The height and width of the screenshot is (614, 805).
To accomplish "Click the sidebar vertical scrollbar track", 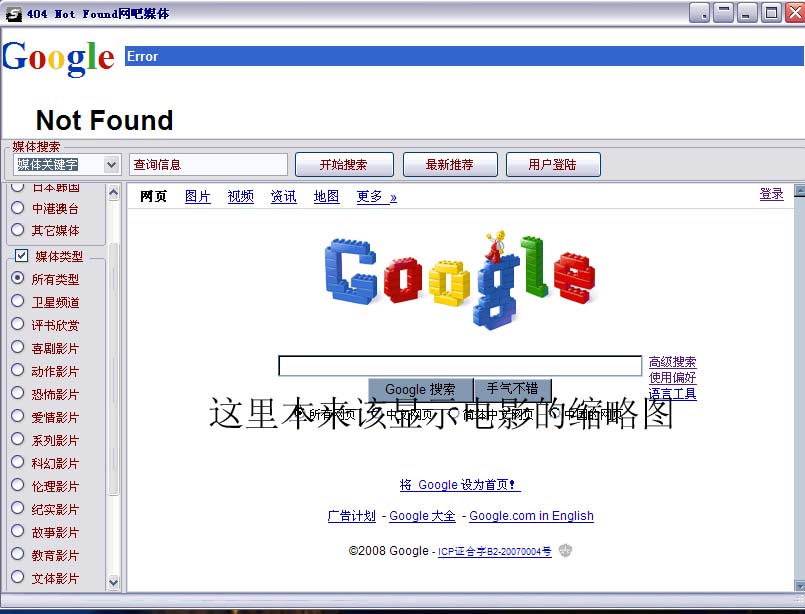I will [113, 370].
